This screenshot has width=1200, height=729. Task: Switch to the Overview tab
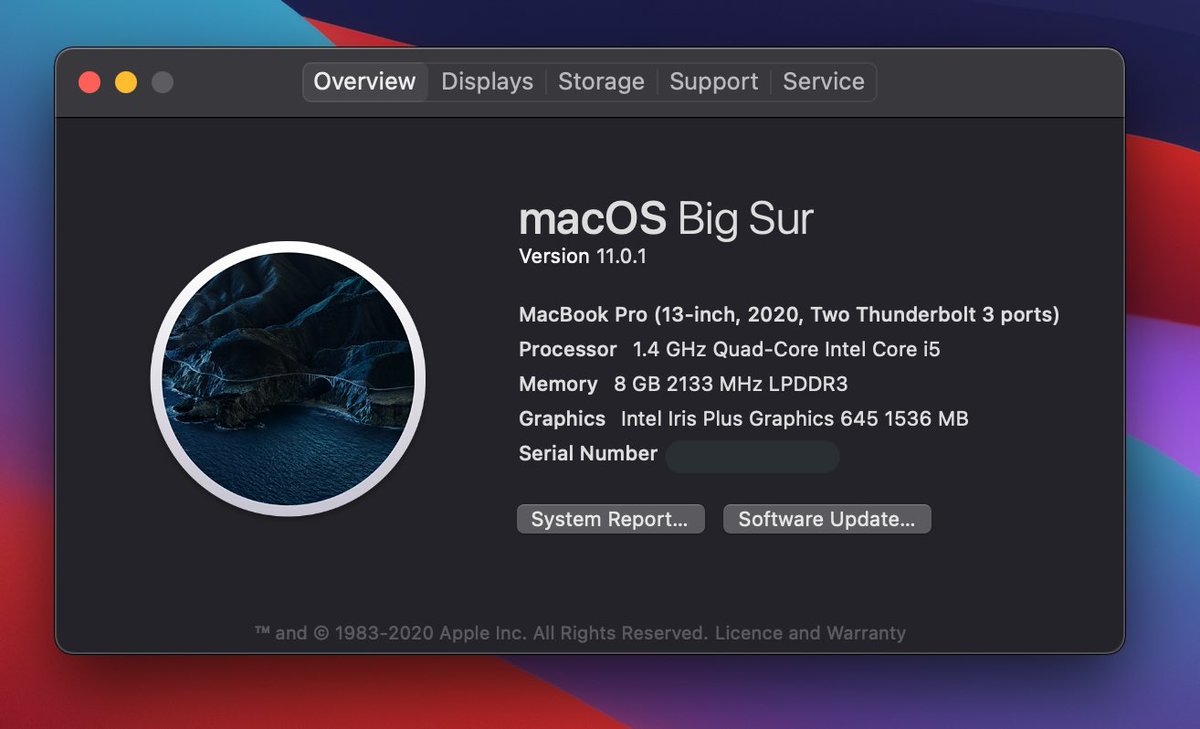[365, 82]
